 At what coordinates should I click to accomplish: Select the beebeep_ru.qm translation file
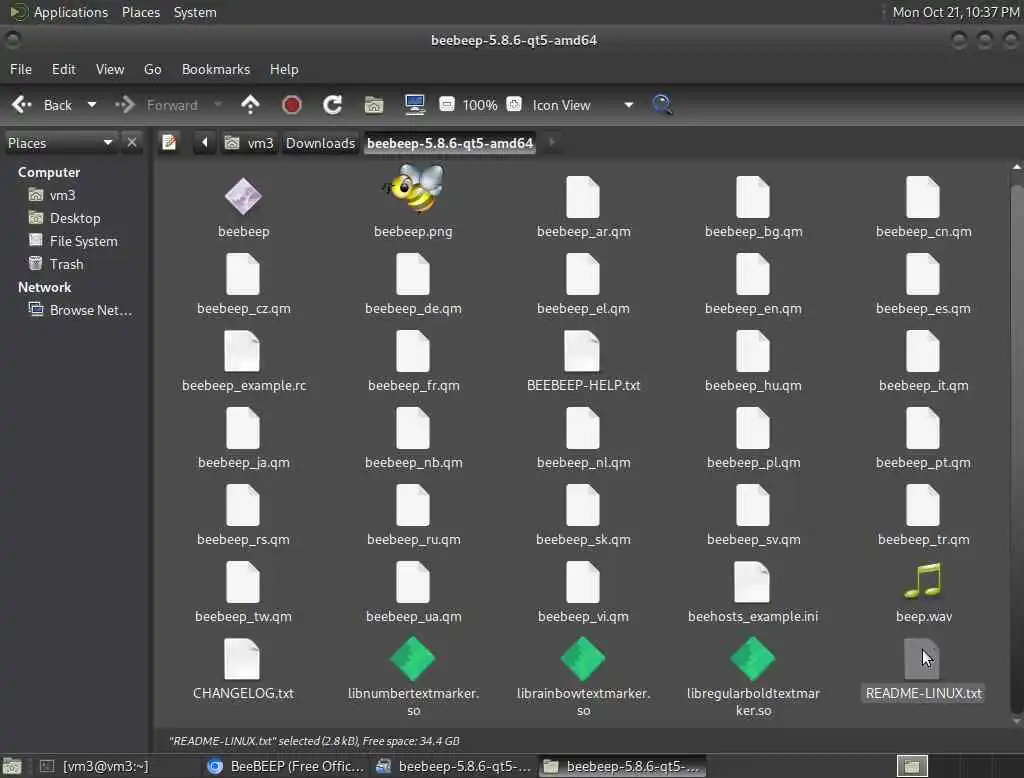coord(413,505)
